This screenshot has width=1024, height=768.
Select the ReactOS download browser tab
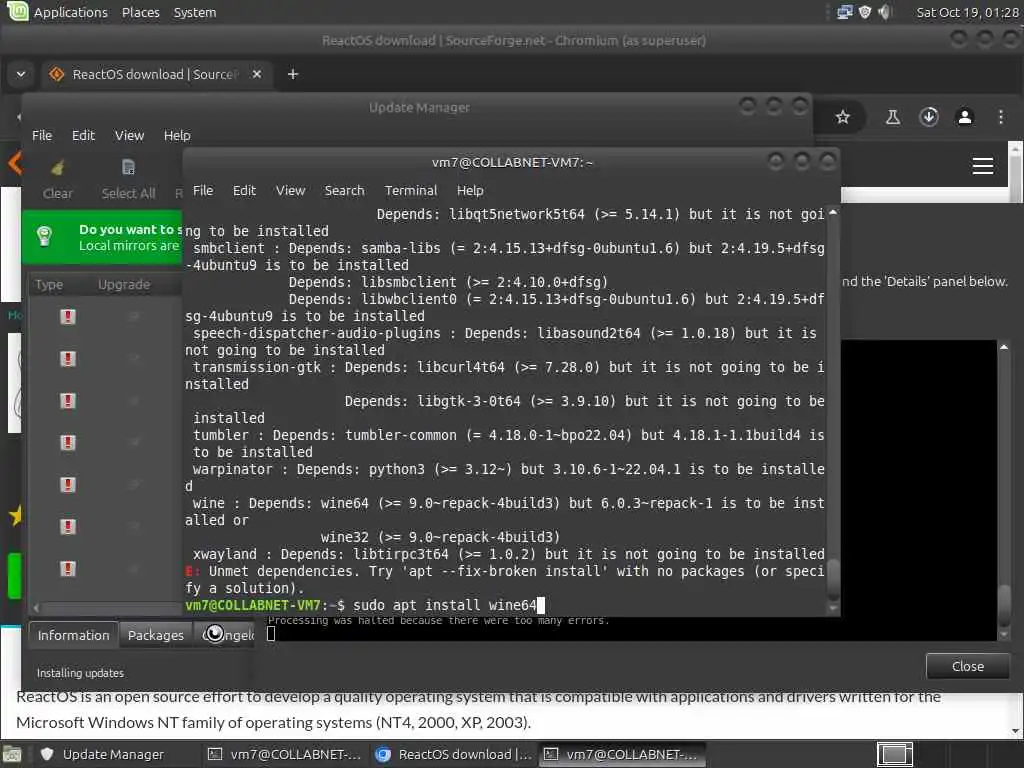(155, 74)
